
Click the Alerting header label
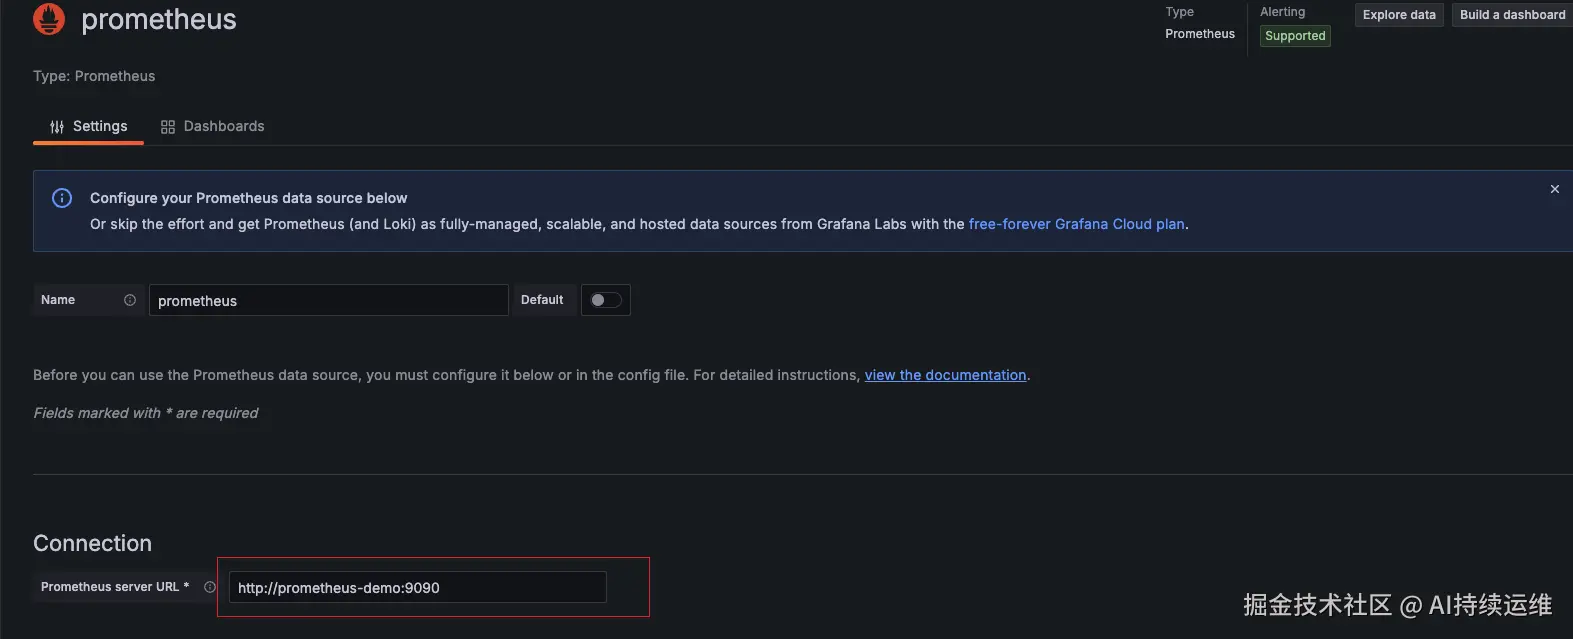click(1283, 12)
